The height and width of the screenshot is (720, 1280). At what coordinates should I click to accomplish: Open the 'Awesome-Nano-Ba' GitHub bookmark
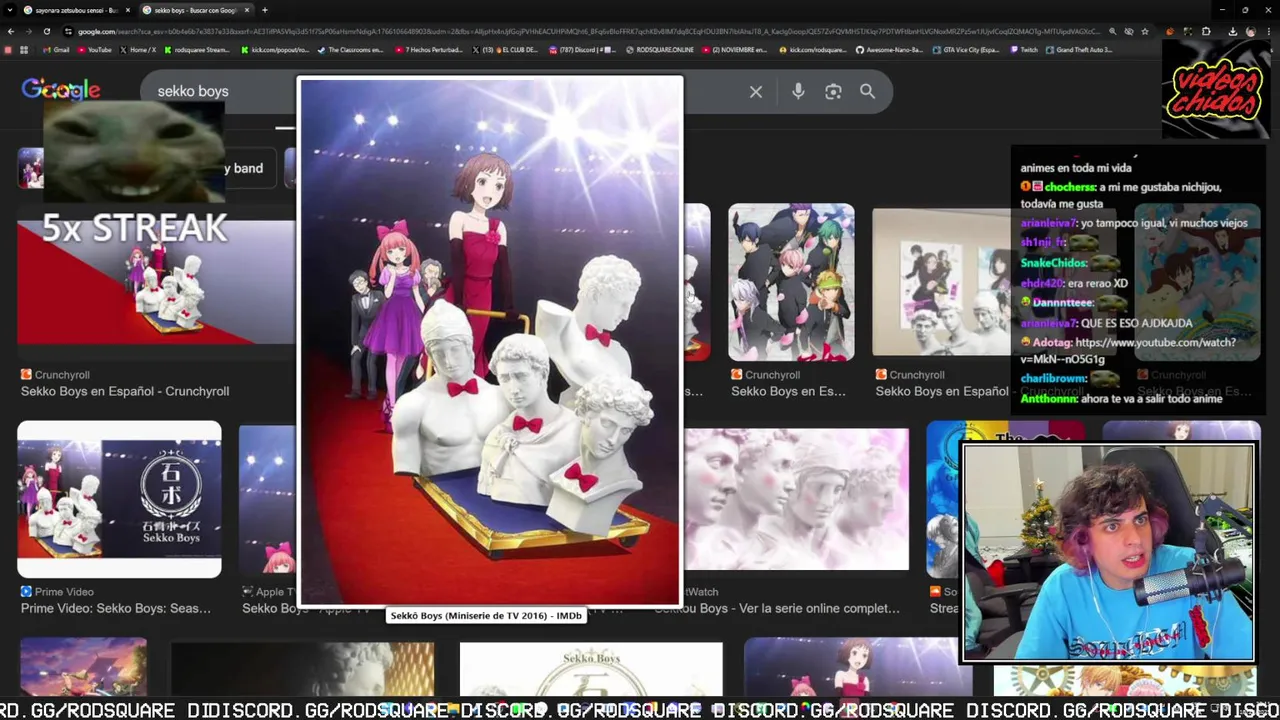888,49
